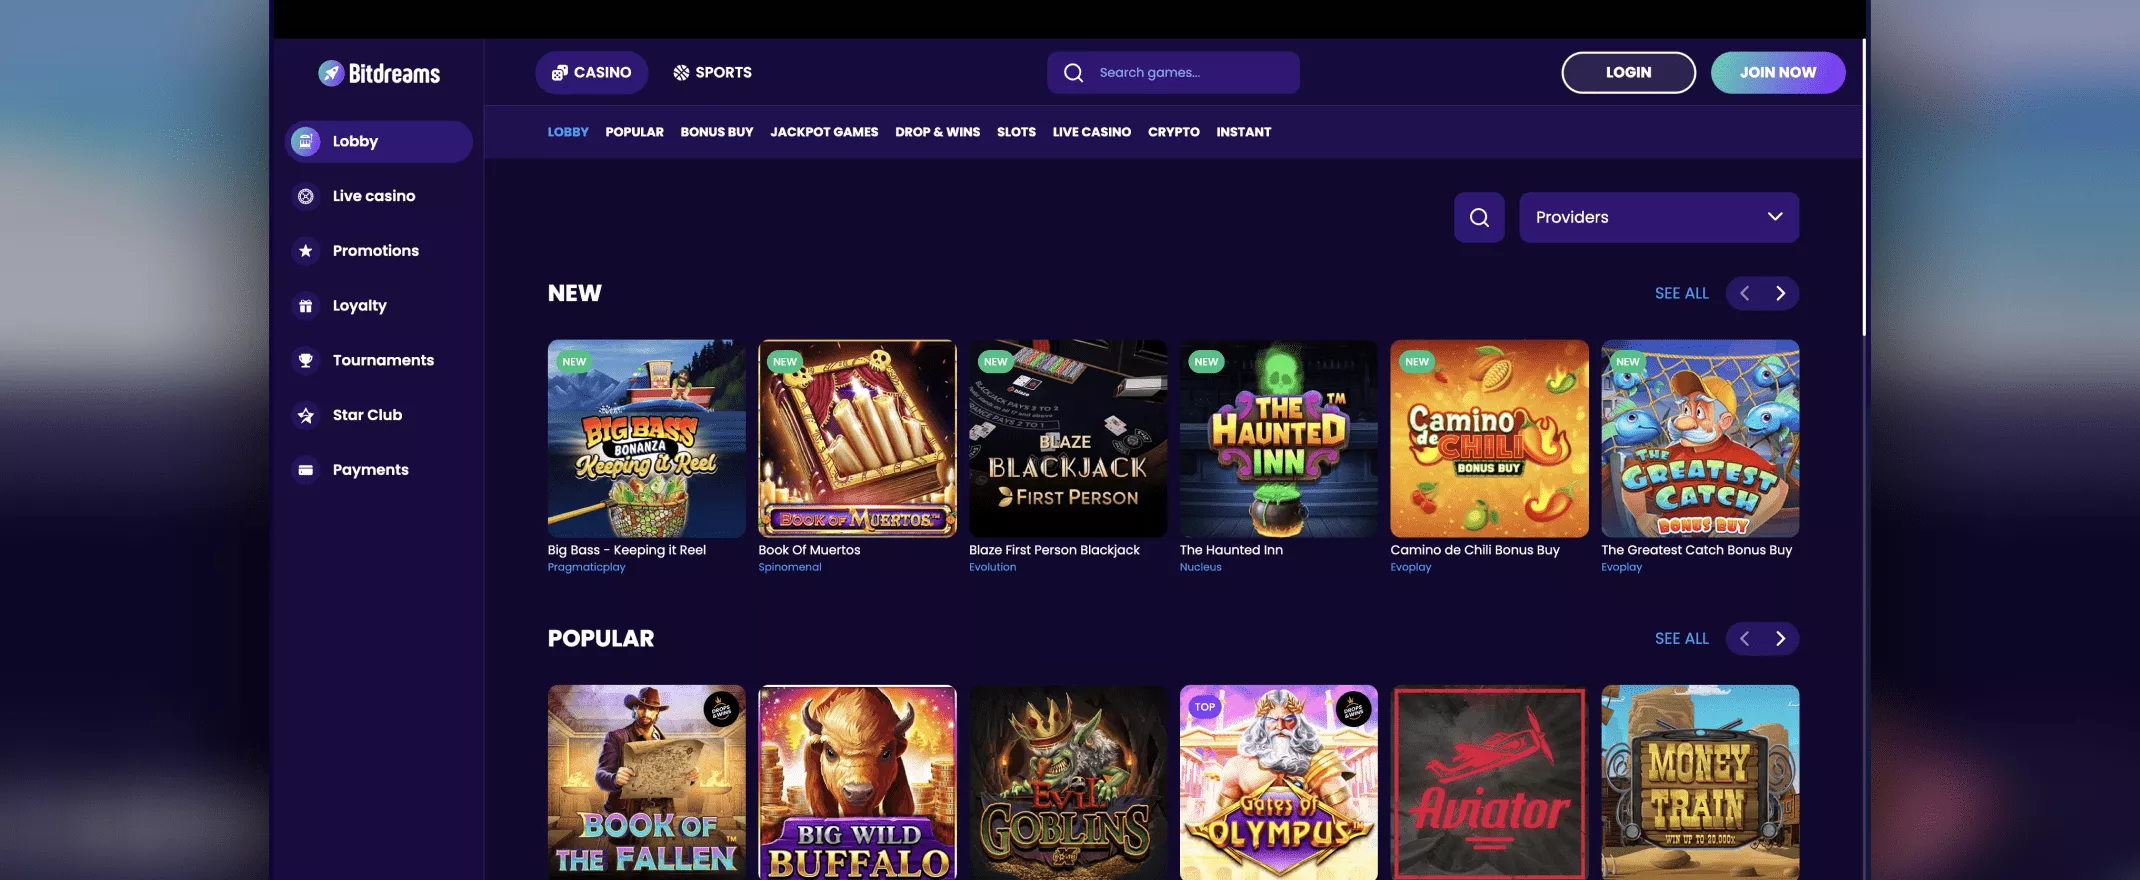The image size is (2140, 880).
Task: Select the SLOTS category tab
Action: click(x=1016, y=132)
